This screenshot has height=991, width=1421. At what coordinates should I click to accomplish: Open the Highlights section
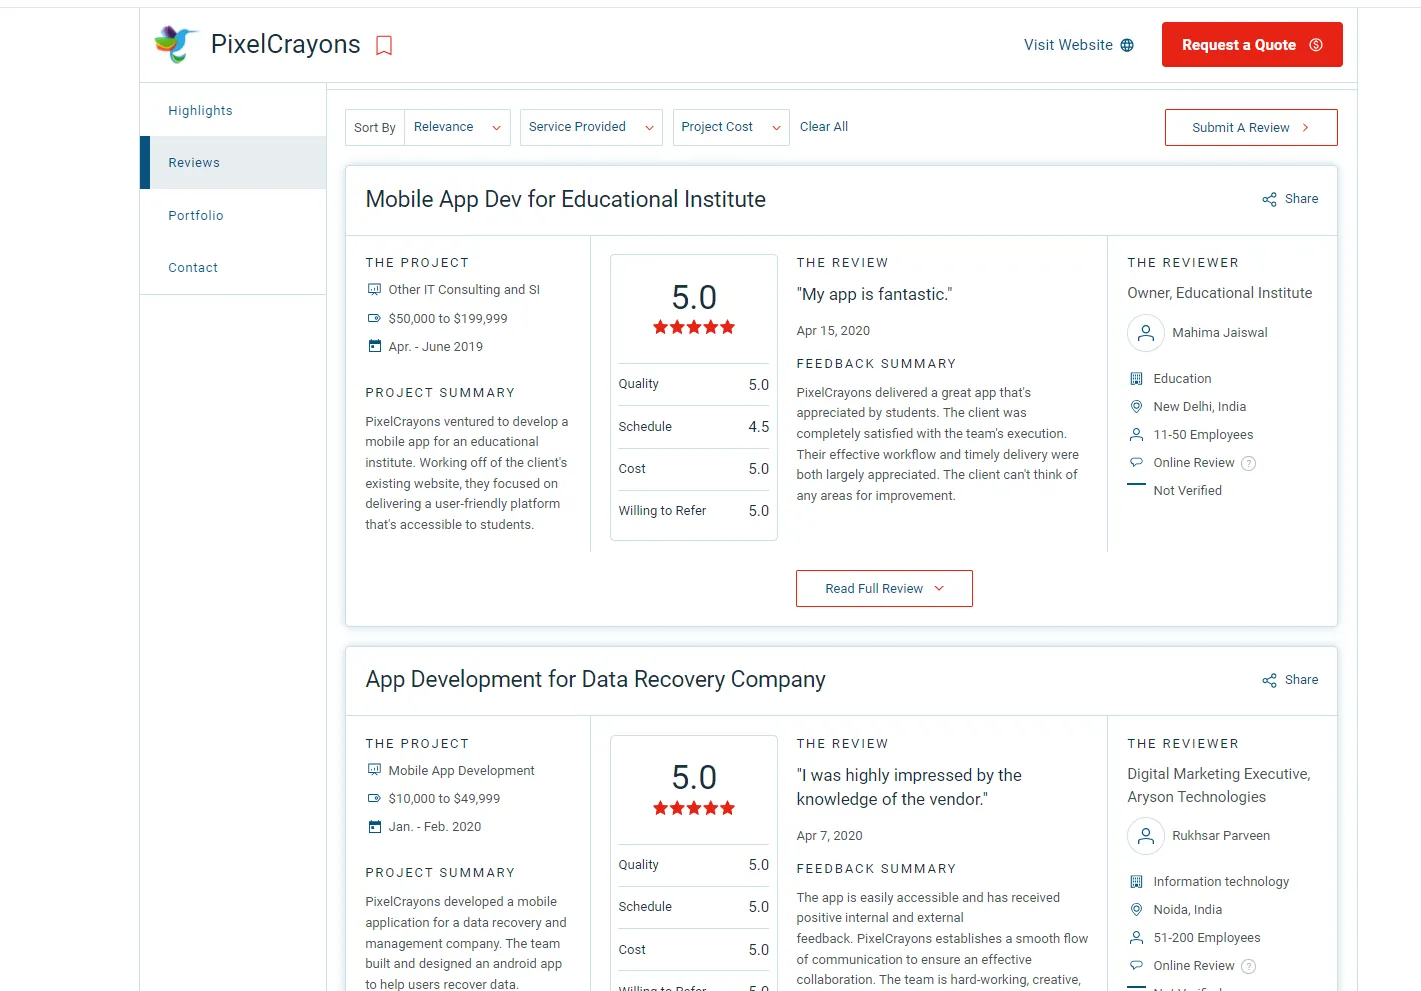[x=200, y=111]
